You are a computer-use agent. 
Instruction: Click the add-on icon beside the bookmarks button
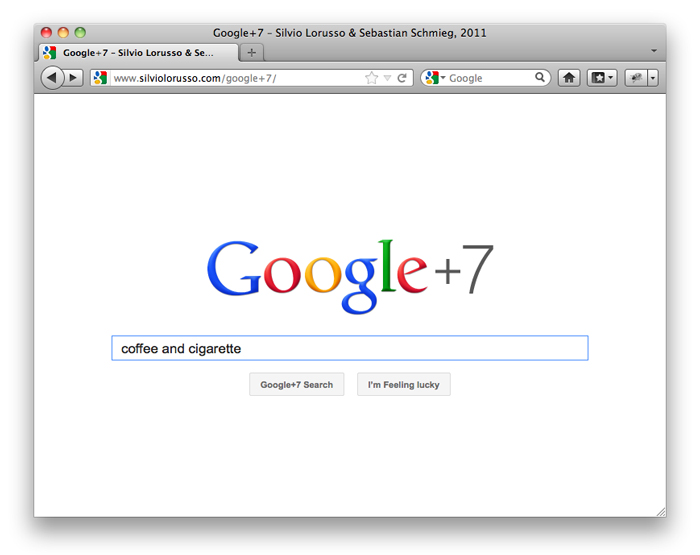pos(636,78)
